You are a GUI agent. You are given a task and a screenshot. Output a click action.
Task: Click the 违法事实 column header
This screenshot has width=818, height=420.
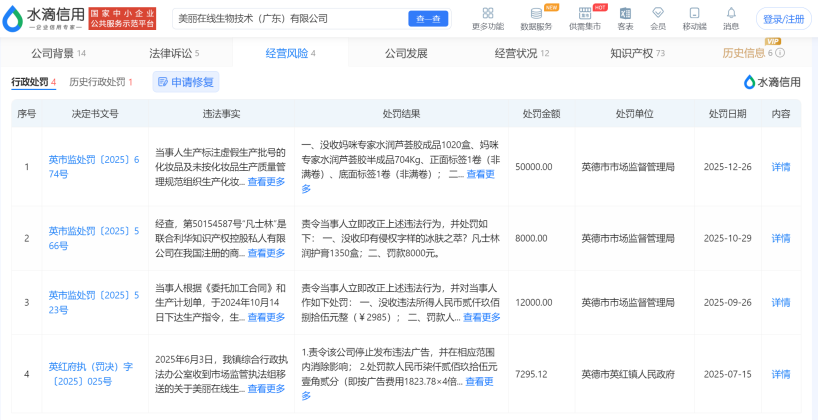point(221,114)
